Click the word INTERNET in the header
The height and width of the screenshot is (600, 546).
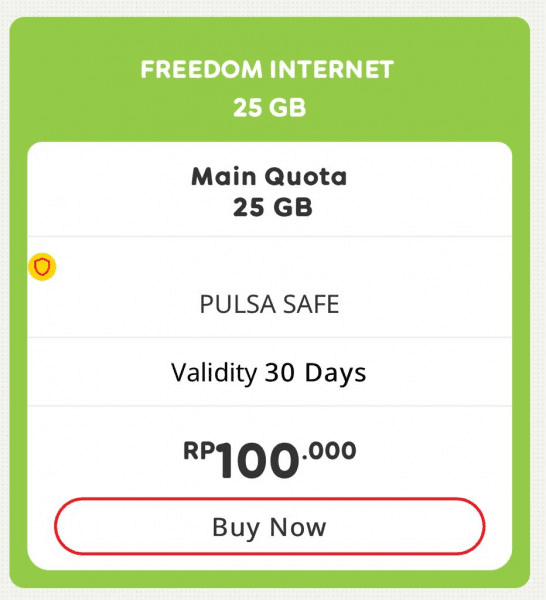tap(331, 70)
